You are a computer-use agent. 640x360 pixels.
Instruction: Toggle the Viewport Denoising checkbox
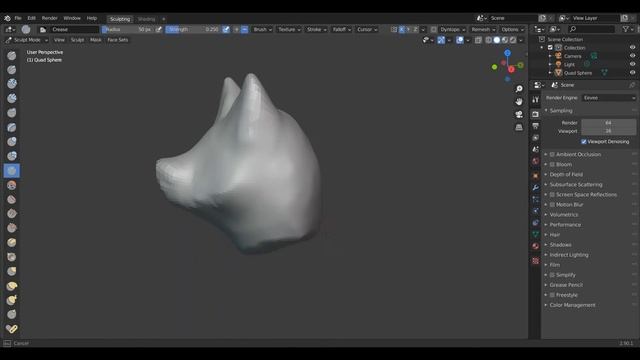point(584,142)
